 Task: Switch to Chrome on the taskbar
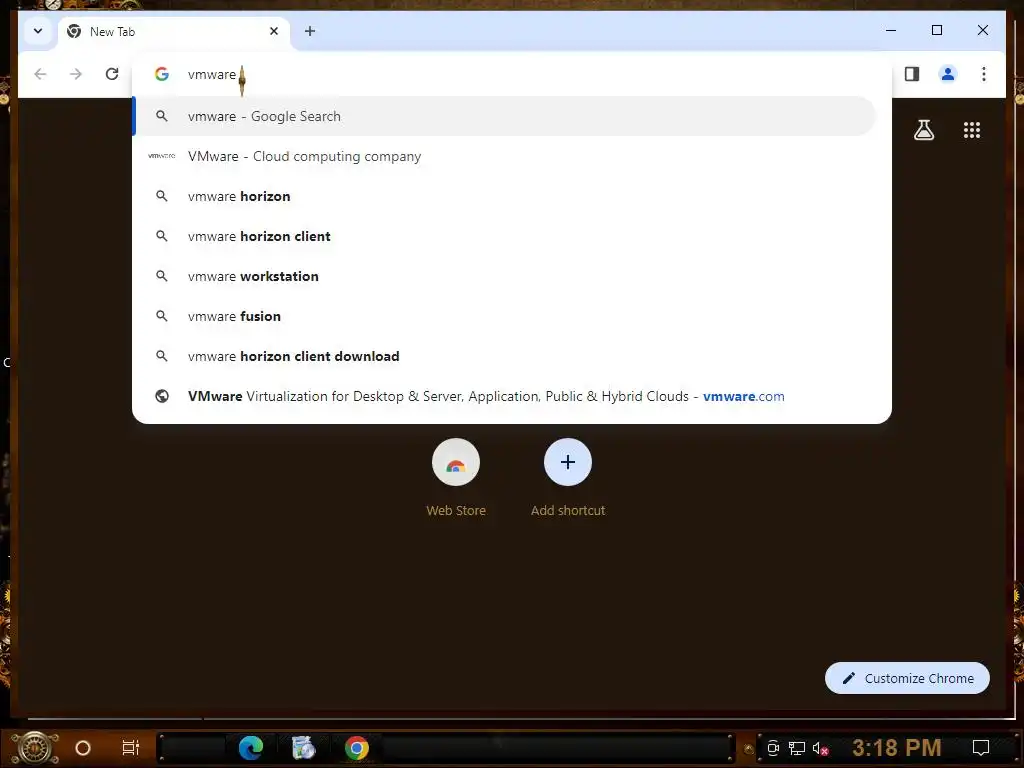pyautogui.click(x=357, y=748)
